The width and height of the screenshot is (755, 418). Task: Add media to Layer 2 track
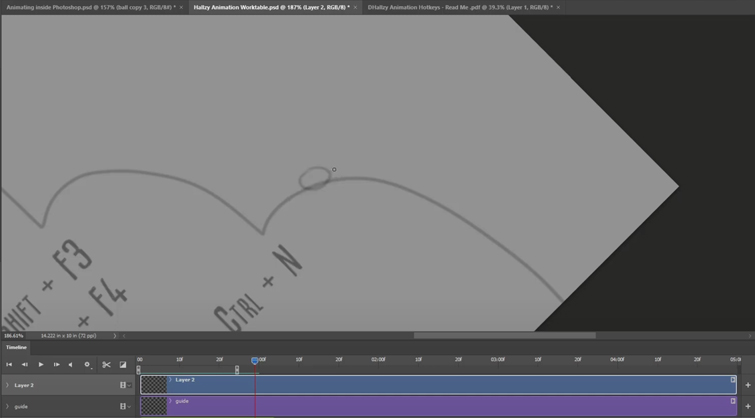point(748,385)
